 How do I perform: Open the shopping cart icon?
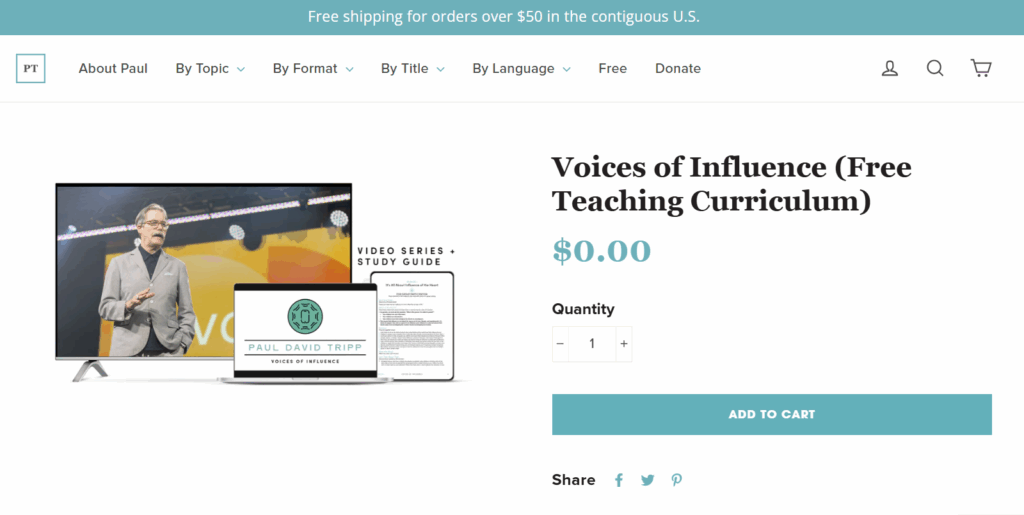[981, 68]
